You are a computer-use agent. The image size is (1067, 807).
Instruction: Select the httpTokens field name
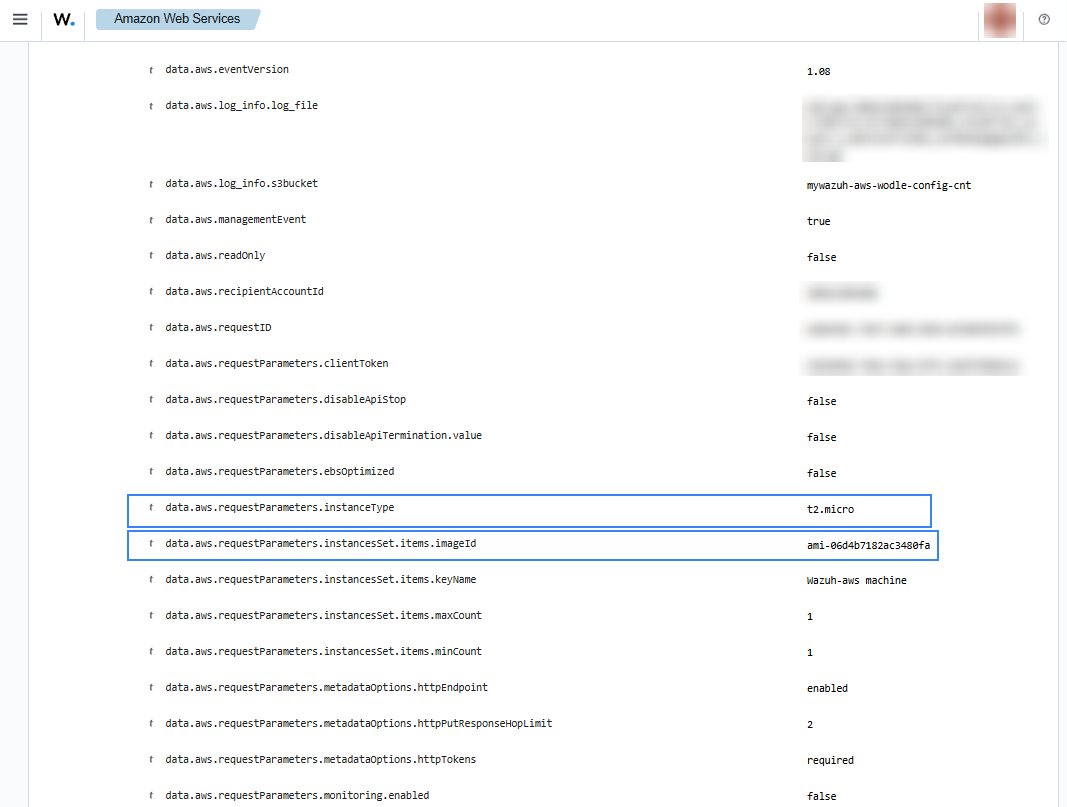click(x=320, y=760)
